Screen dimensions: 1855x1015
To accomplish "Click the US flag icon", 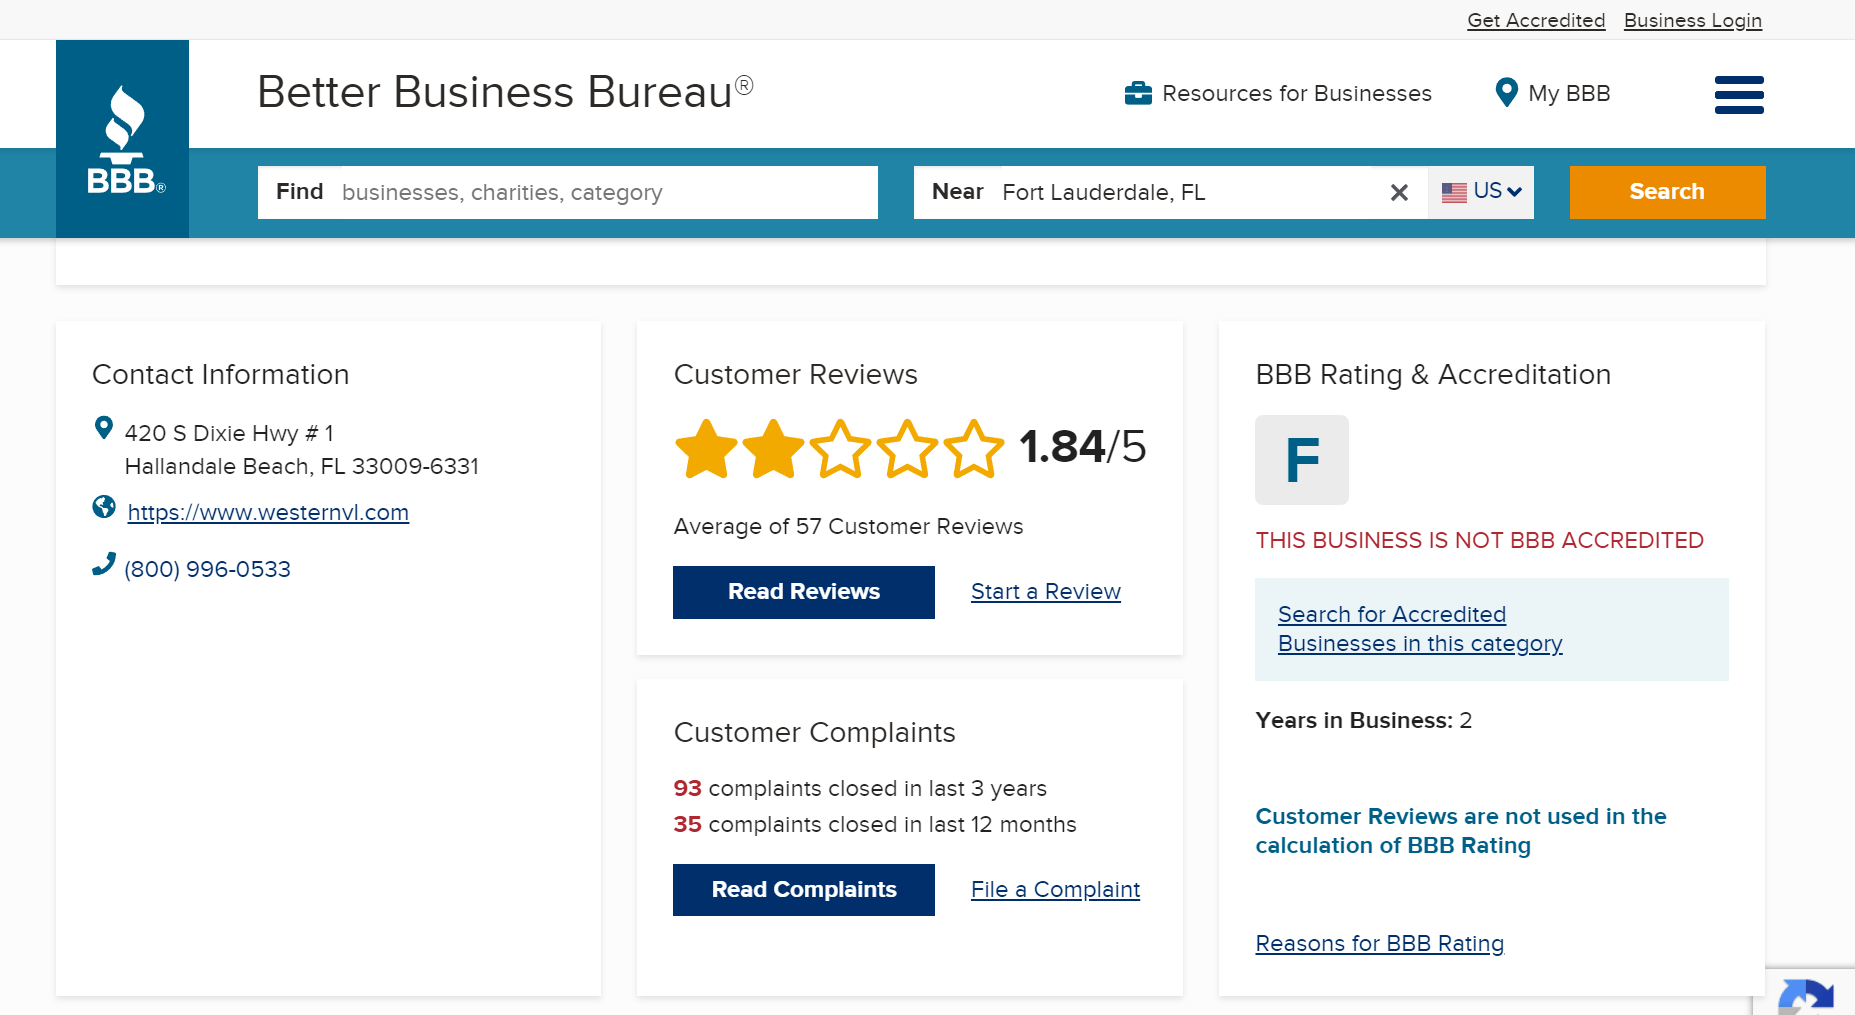I will [x=1454, y=192].
